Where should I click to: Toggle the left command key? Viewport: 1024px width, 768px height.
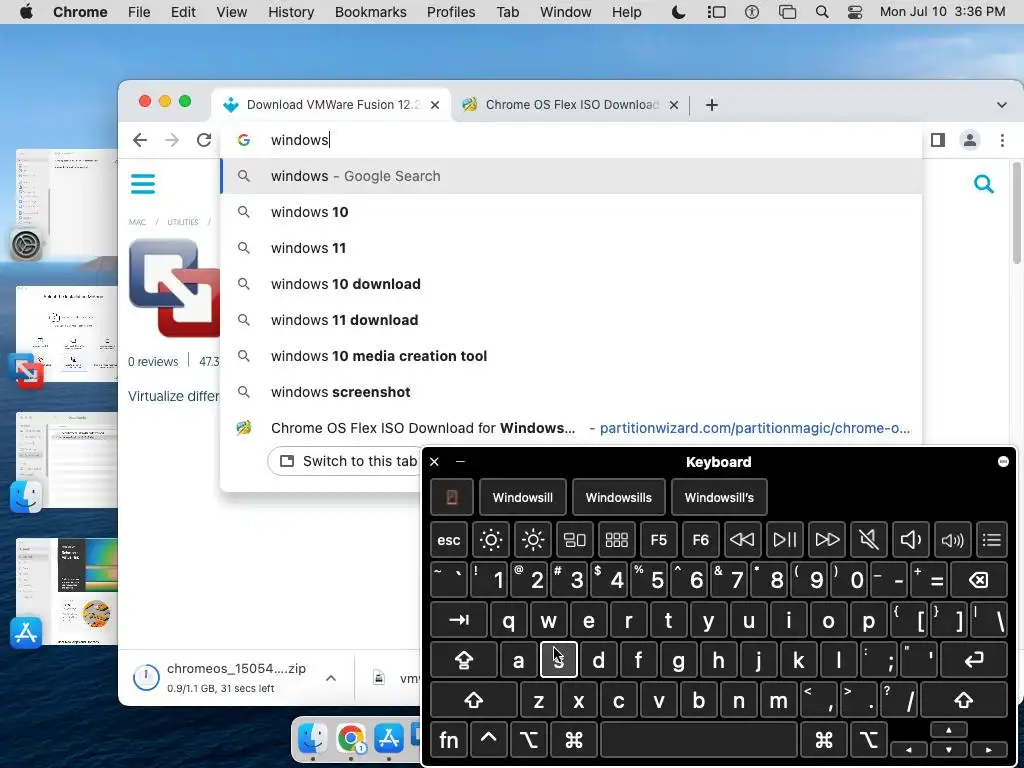click(x=573, y=740)
